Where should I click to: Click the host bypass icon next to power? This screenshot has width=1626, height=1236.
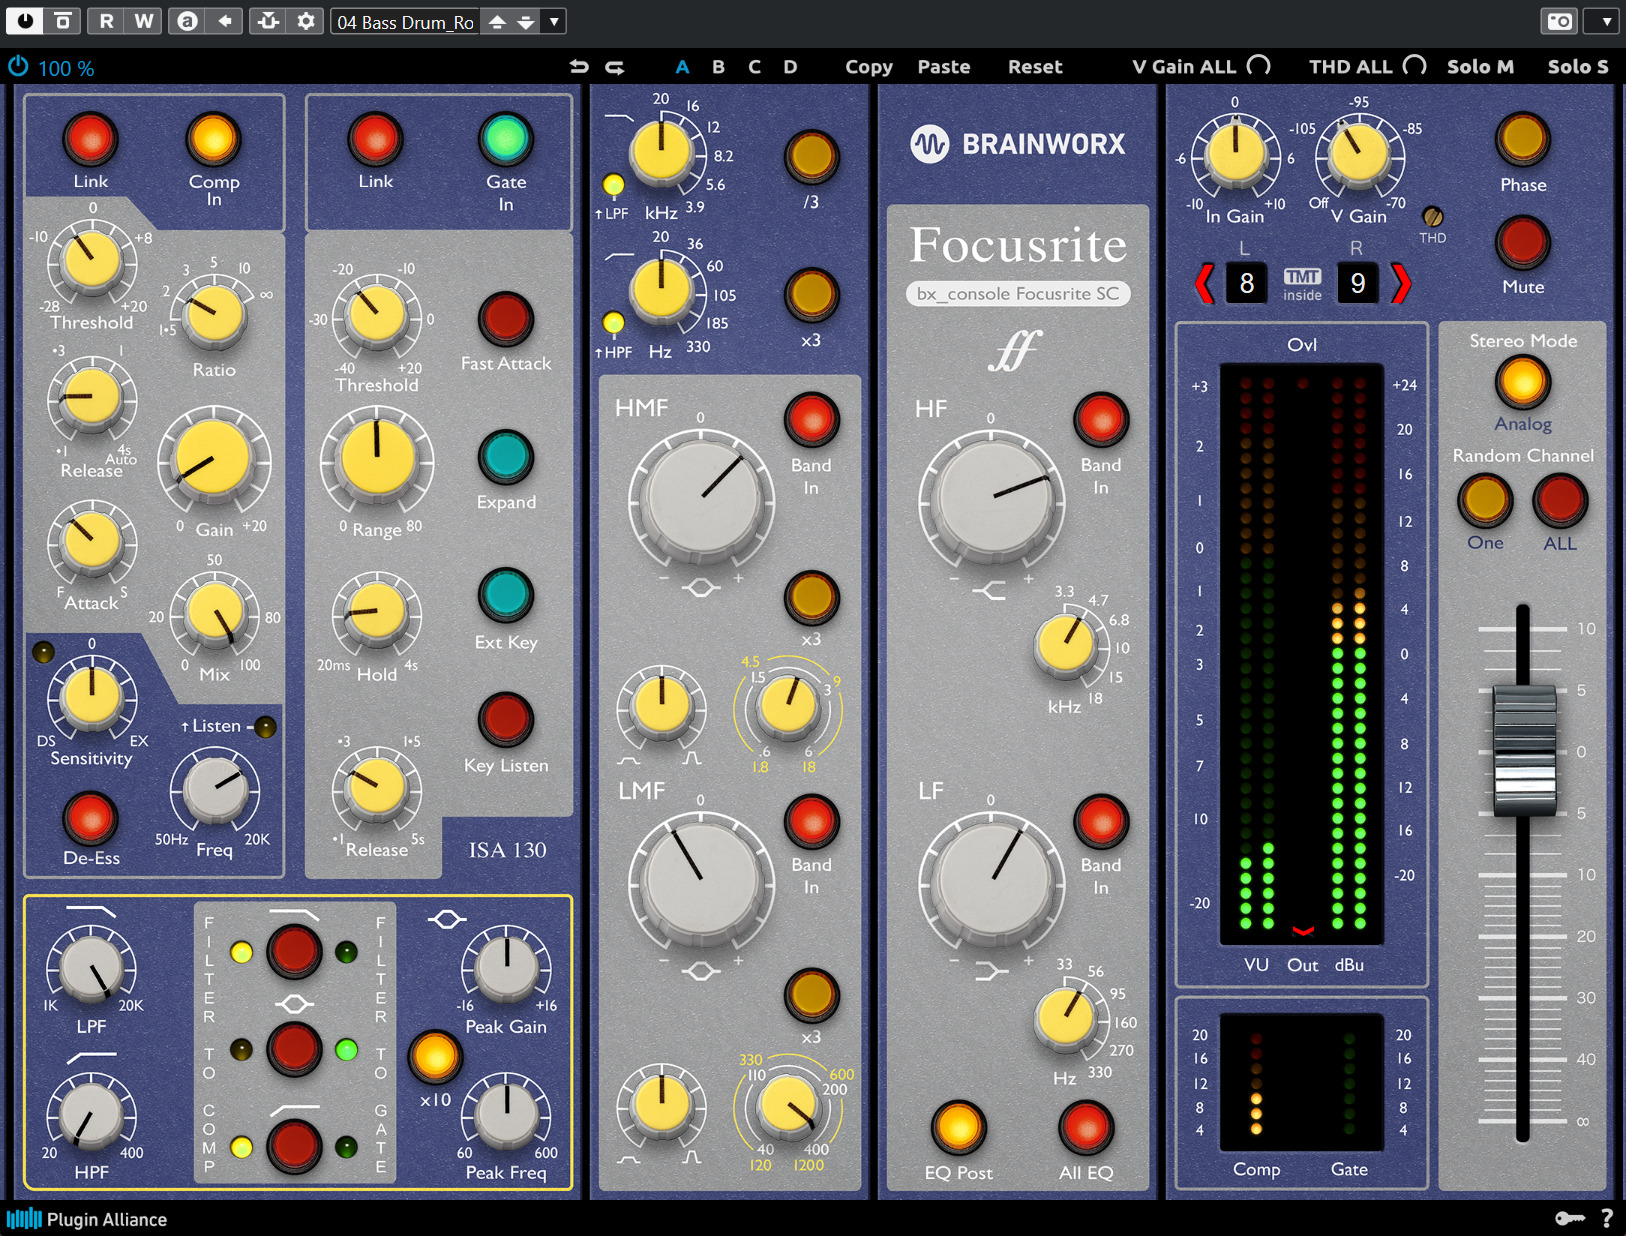(x=62, y=21)
